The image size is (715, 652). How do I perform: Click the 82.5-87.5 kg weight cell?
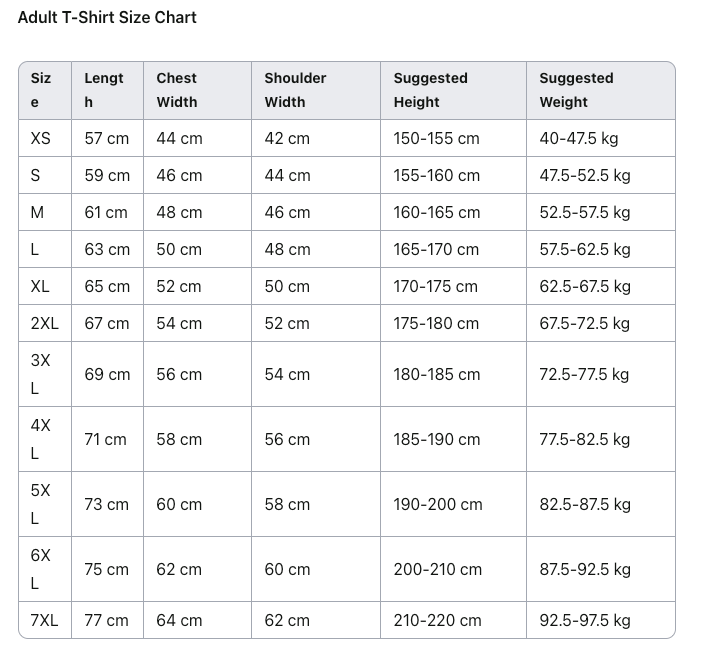click(585, 504)
